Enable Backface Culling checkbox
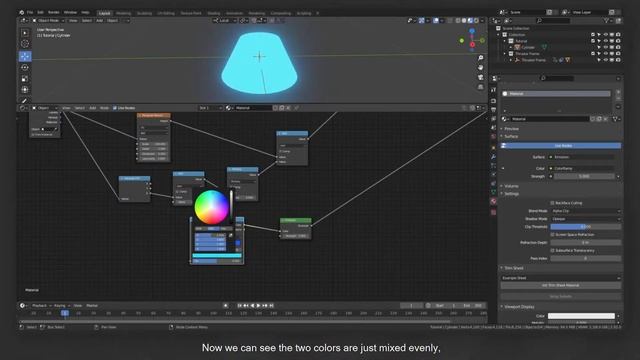The image size is (640, 360). click(x=552, y=203)
